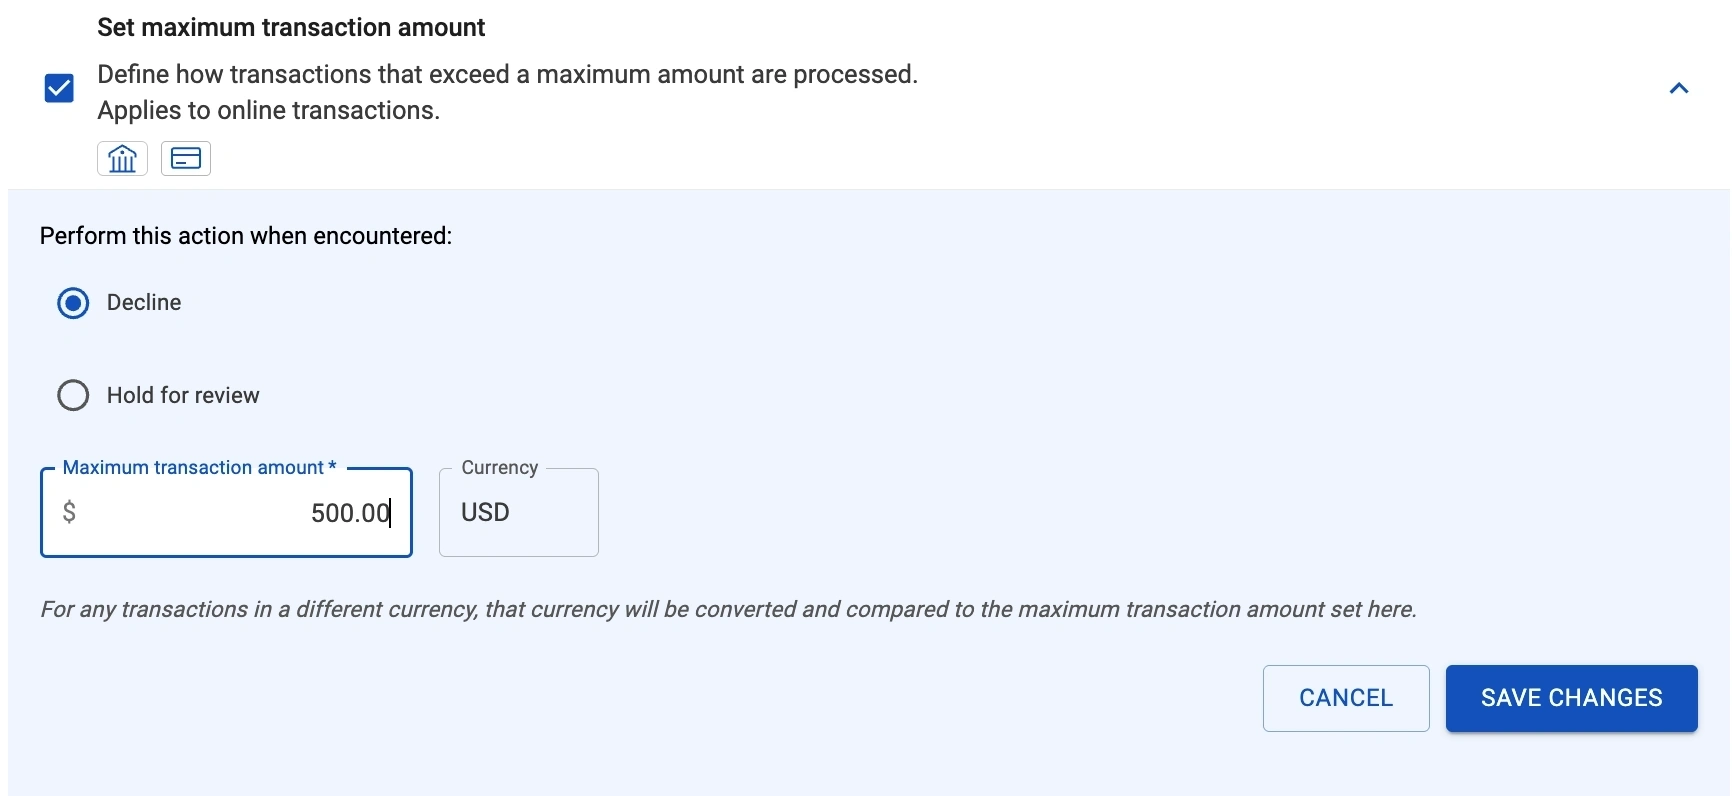Click the "Applies to online transactions" description
This screenshot has width=1732, height=796.
(268, 110)
